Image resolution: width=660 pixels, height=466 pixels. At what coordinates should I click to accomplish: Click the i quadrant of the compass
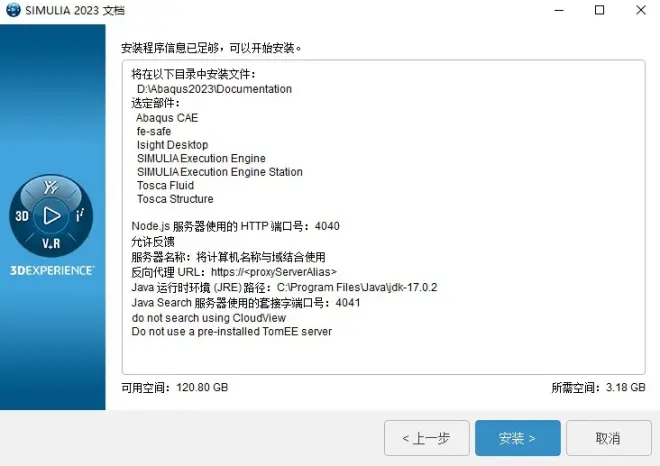click(x=80, y=215)
